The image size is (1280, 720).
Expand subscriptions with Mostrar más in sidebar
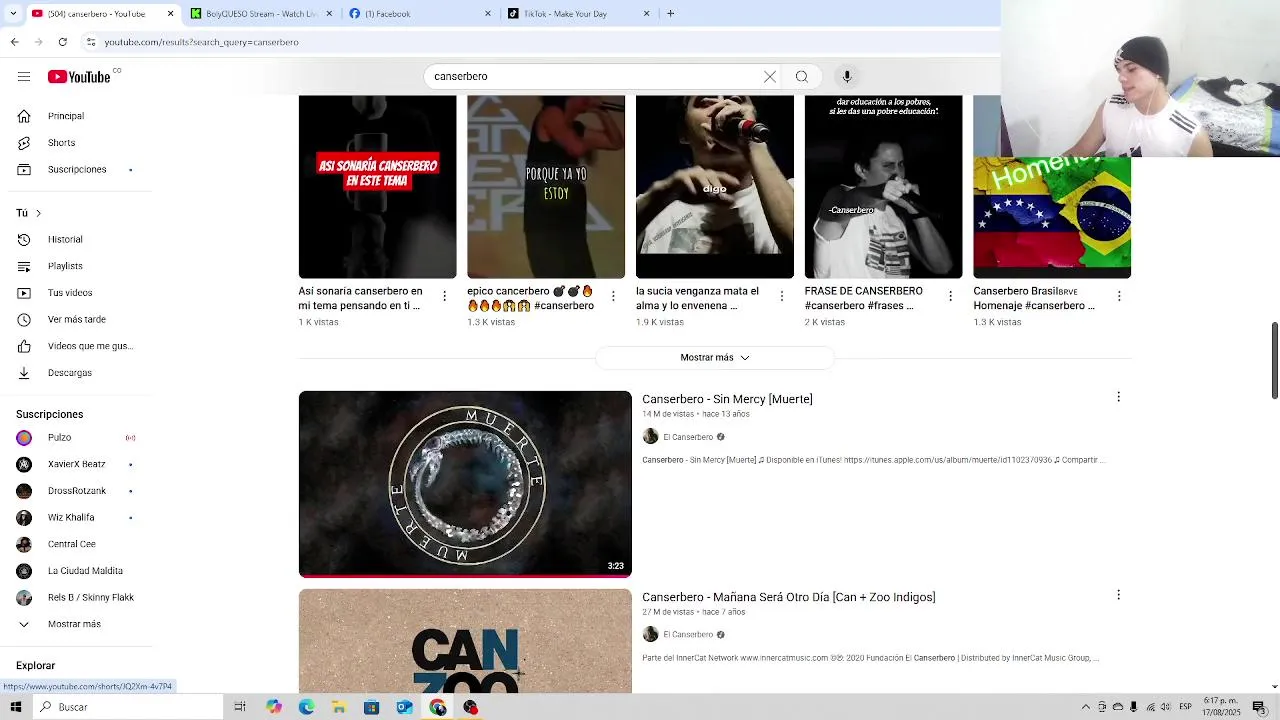tap(76, 624)
